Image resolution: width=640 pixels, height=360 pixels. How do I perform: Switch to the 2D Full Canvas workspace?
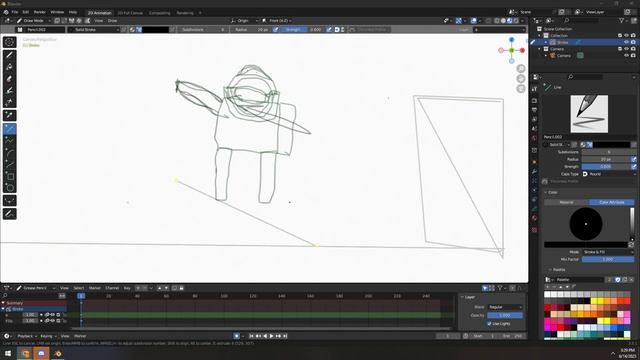pos(130,13)
